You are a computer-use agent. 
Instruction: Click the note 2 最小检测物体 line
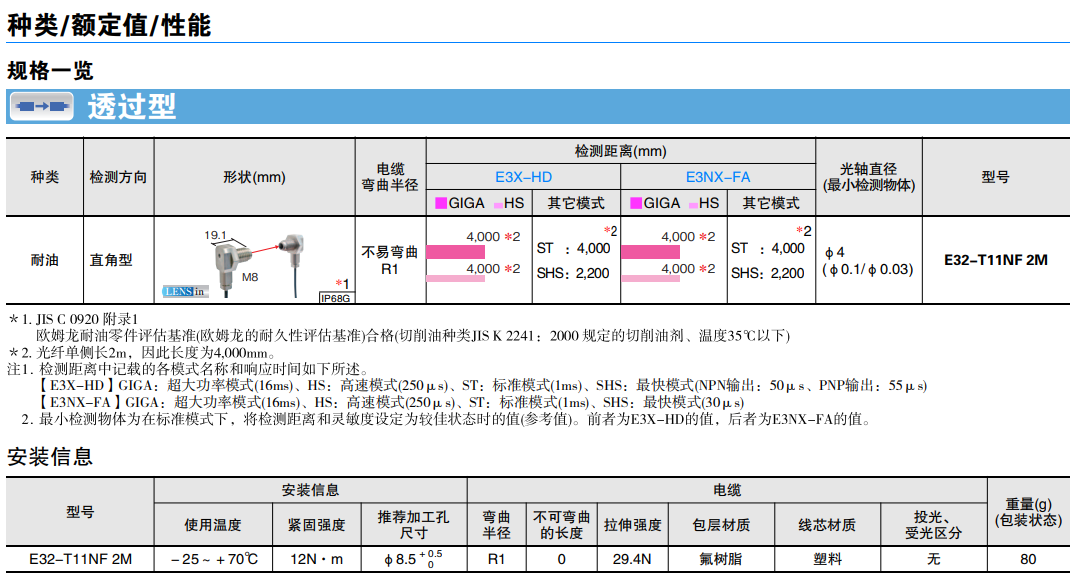pyautogui.click(x=446, y=420)
